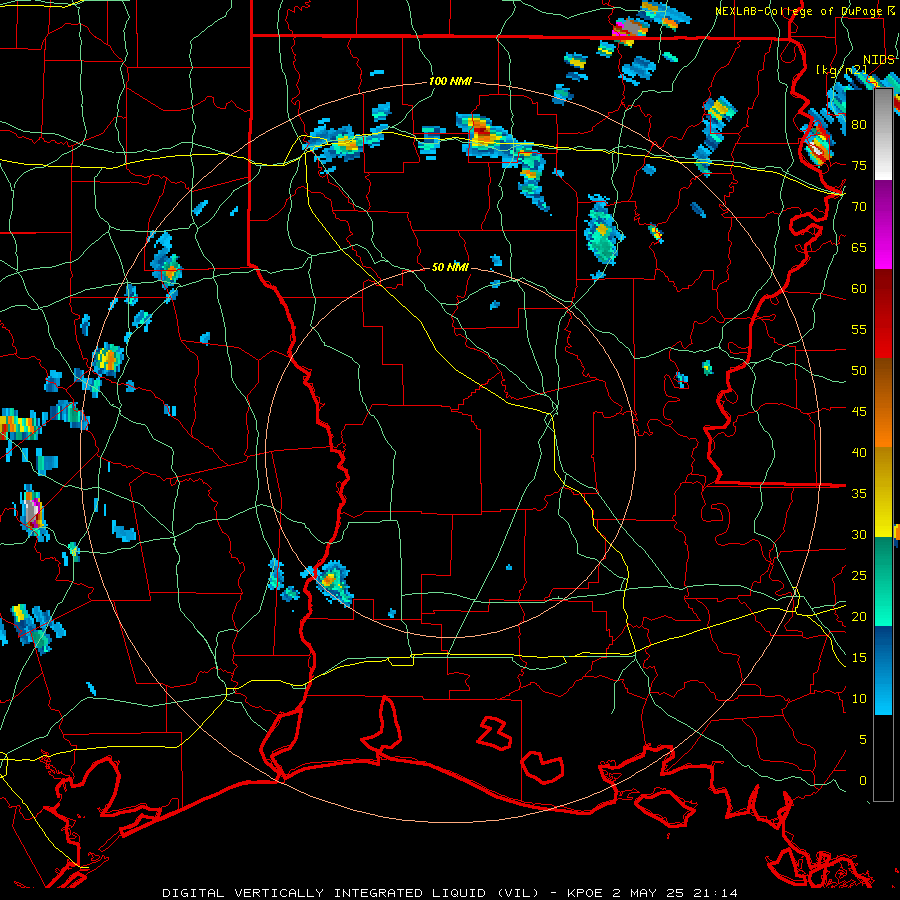Screen dimensions: 900x900
Task: Select the 0 value on the VIL scale
Action: tap(863, 781)
